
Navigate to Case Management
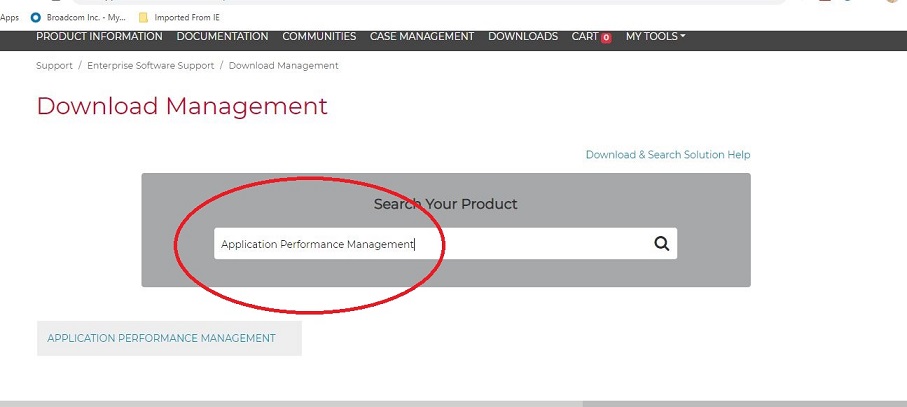422,36
